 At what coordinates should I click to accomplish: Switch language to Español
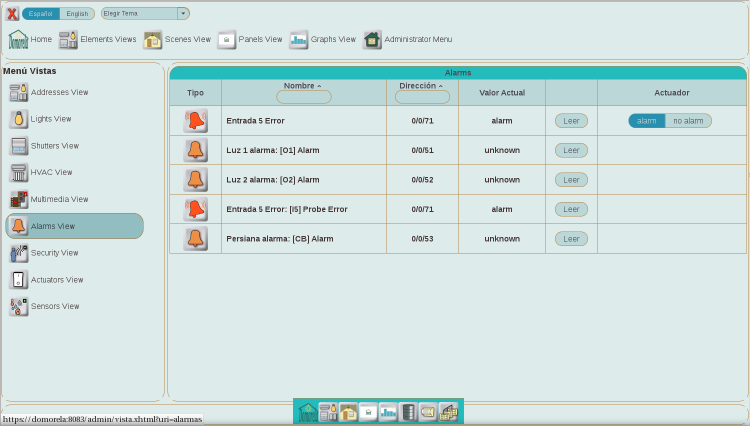tap(41, 13)
